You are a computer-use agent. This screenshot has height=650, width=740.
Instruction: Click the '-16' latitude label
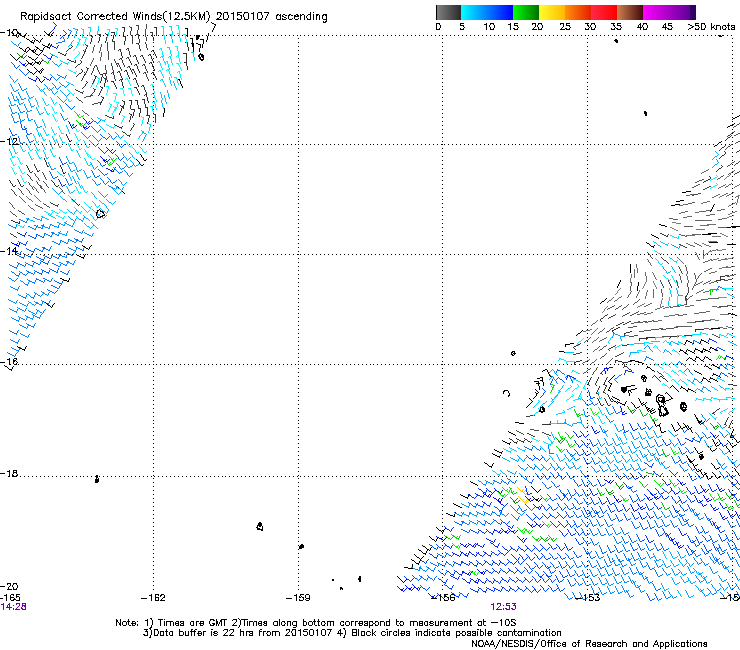[9, 362]
